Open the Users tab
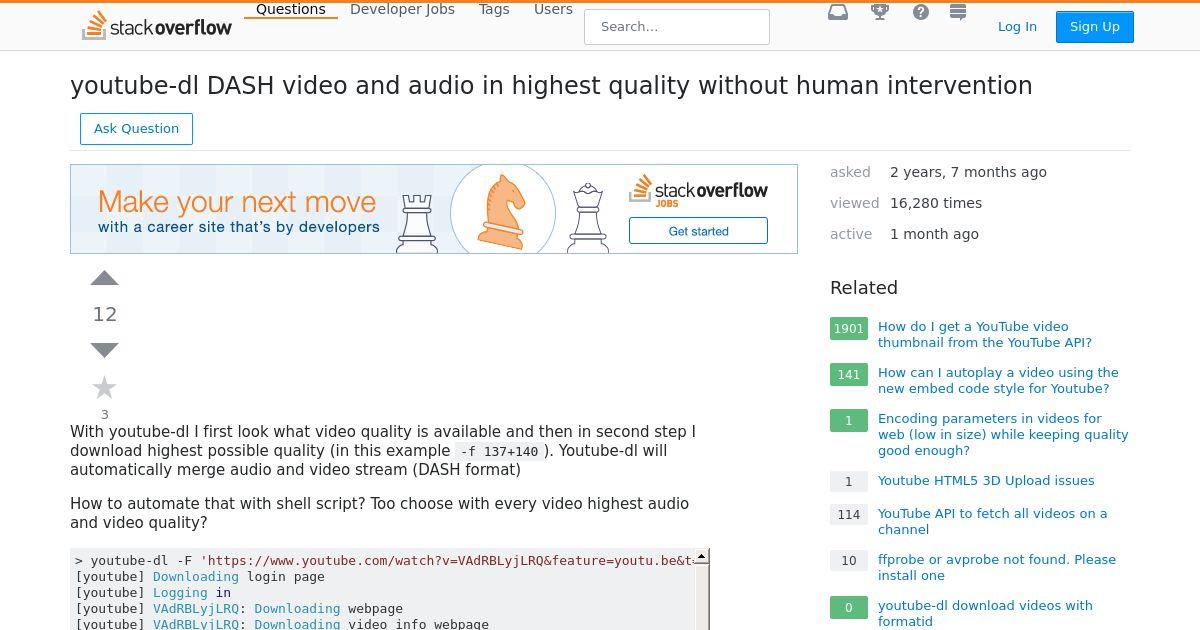Image resolution: width=1200 pixels, height=630 pixels. [x=553, y=9]
